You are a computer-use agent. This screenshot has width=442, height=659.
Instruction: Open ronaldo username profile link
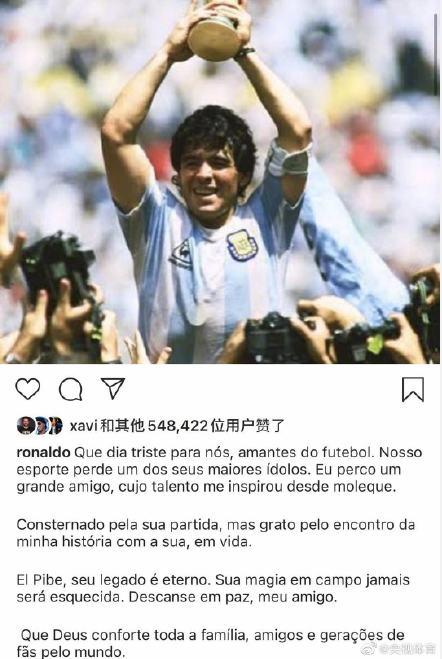(x=43, y=452)
